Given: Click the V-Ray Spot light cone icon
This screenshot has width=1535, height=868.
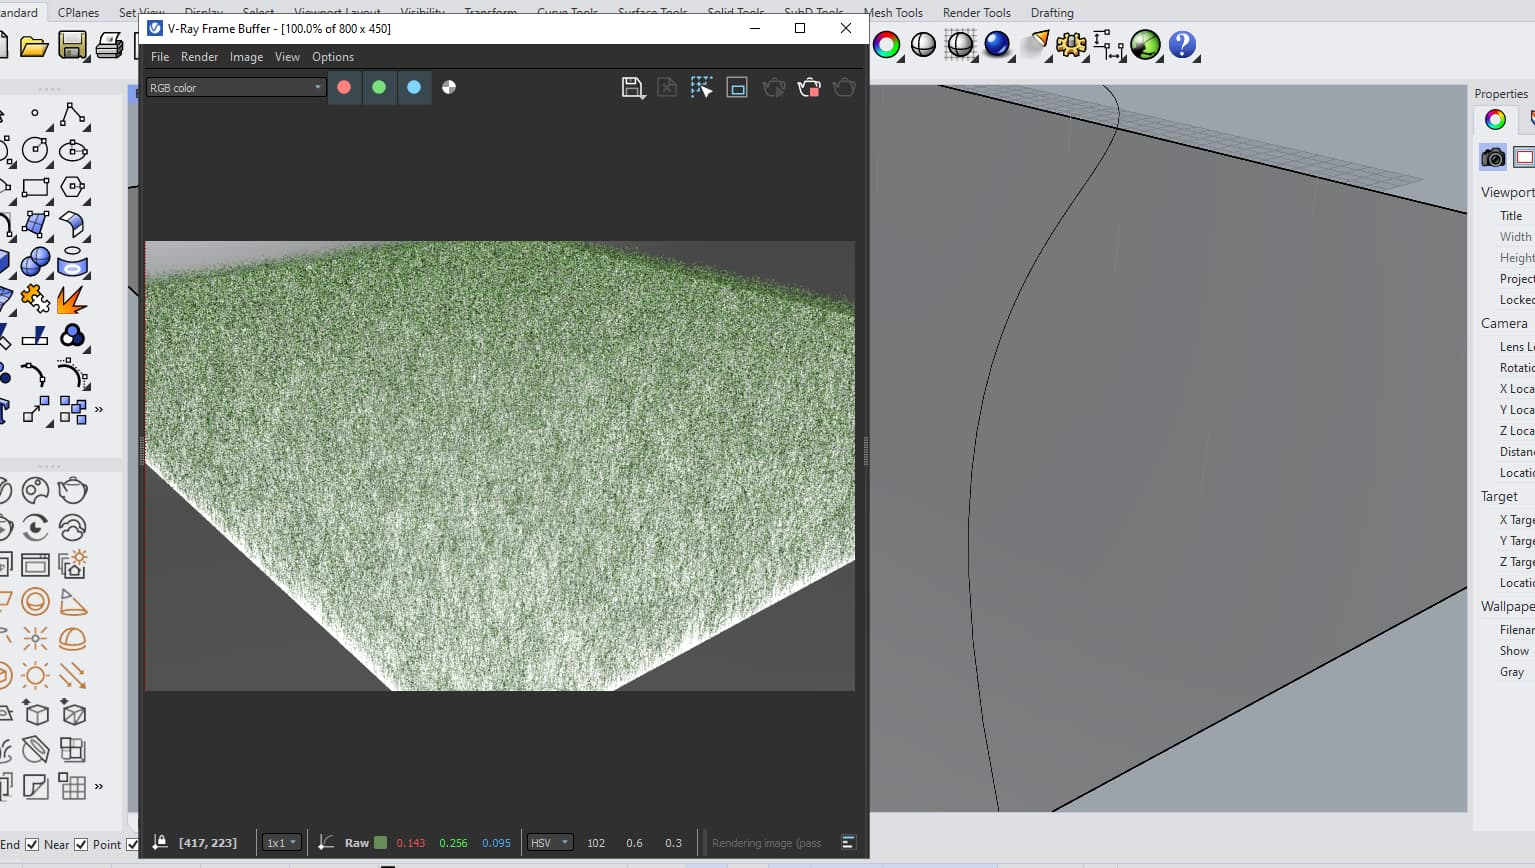Looking at the screenshot, I should (72, 602).
